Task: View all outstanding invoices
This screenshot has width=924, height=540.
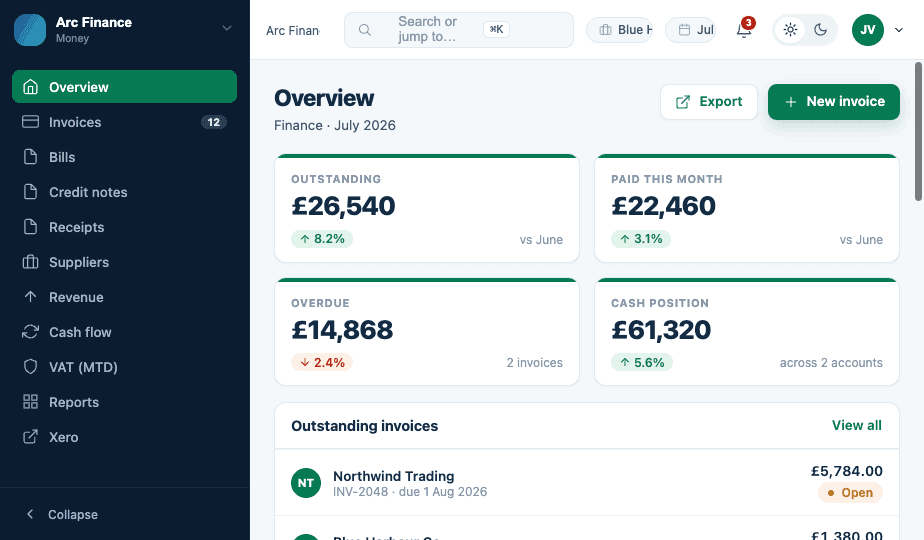Action: tap(857, 425)
